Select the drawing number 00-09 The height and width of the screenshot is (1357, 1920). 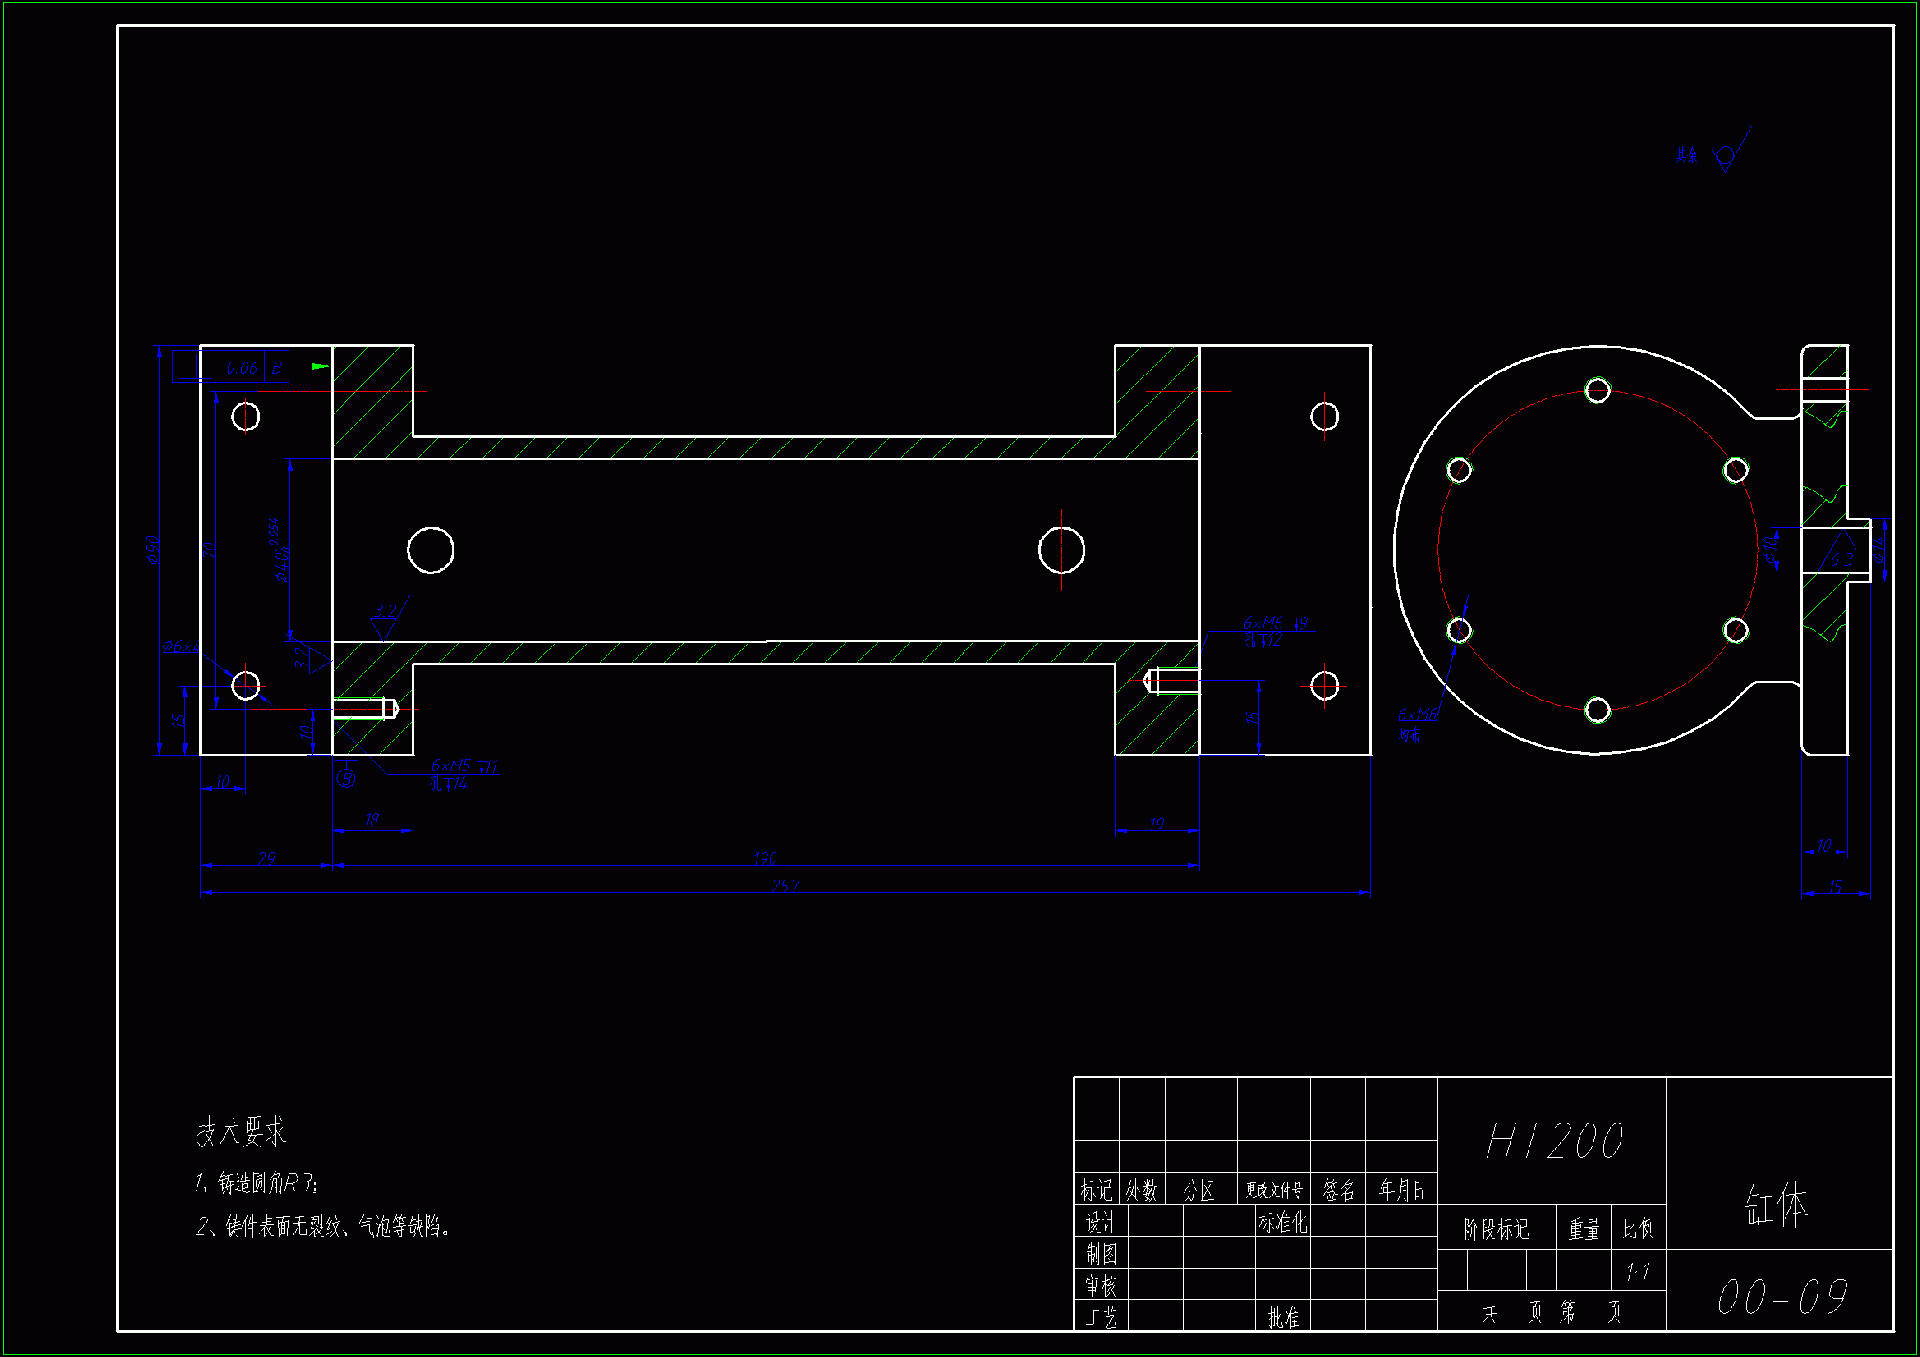(1781, 1297)
